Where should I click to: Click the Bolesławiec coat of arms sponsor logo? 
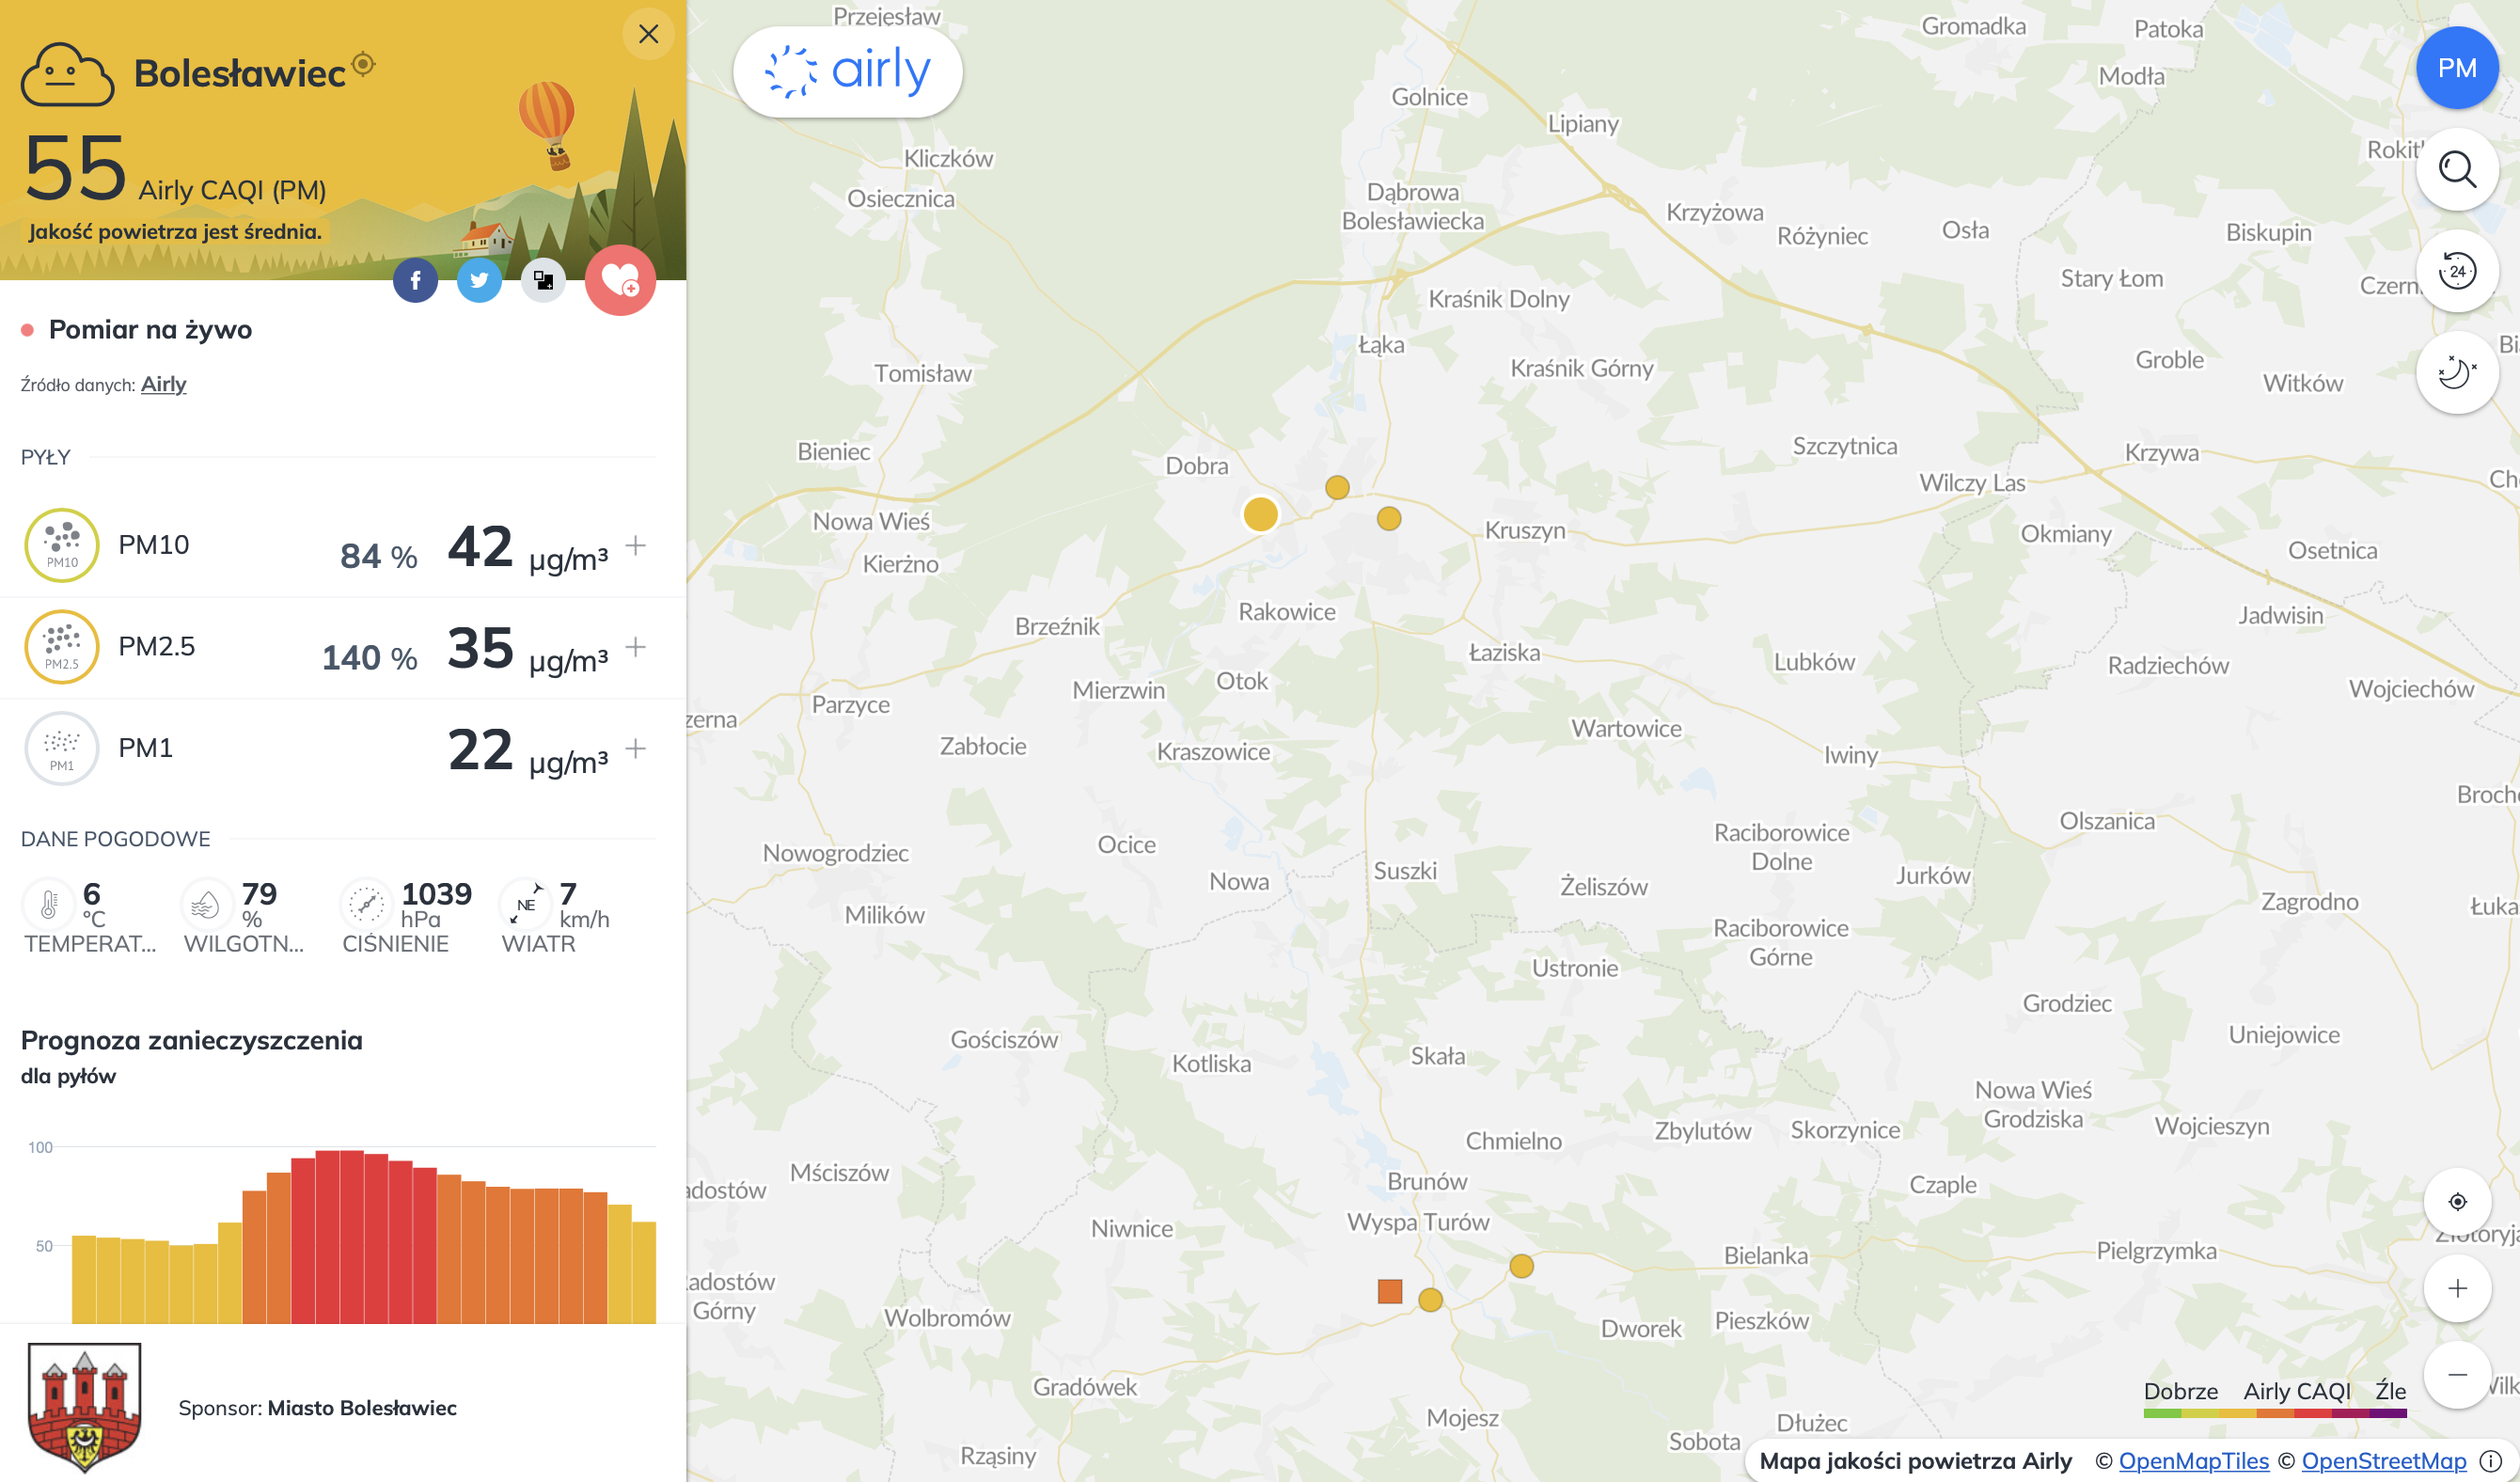pyautogui.click(x=84, y=1408)
